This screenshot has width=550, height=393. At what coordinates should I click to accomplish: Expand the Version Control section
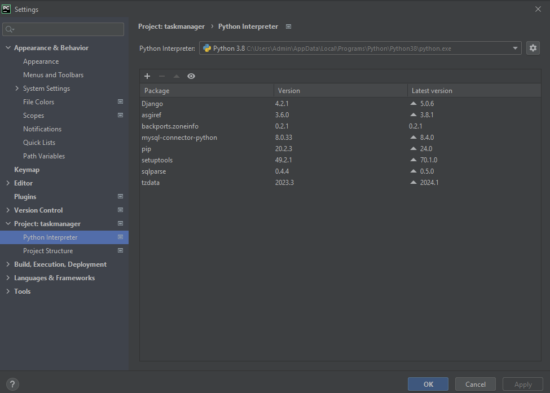tap(8, 210)
